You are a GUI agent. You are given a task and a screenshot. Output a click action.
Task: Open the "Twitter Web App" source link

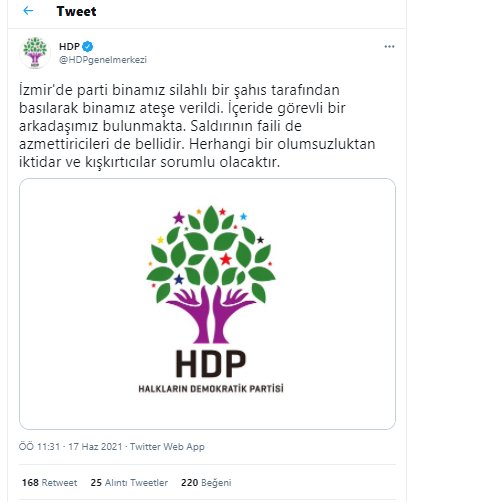point(167,447)
